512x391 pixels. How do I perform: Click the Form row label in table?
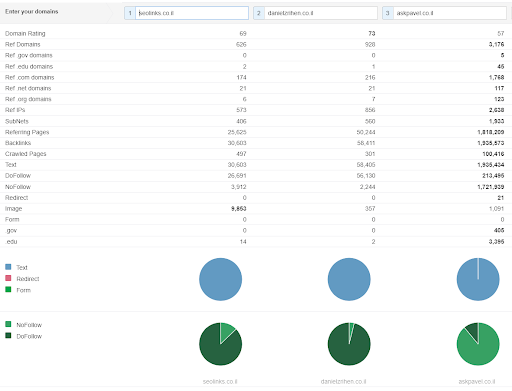(x=12, y=219)
